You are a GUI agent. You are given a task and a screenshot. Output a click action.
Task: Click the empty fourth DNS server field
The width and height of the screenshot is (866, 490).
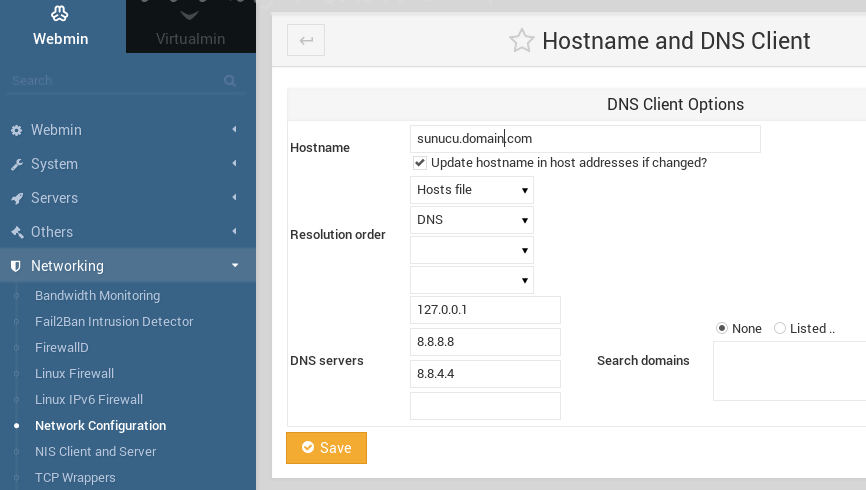485,406
